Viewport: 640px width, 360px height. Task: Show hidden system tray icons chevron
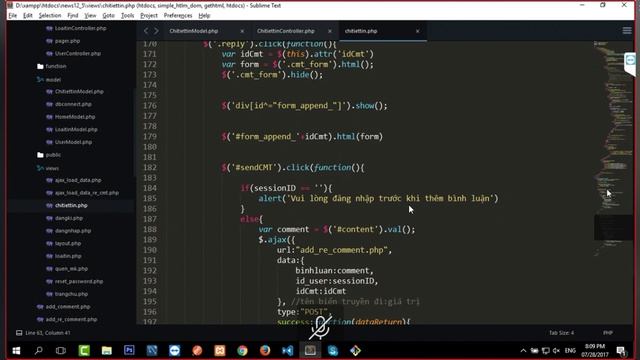523,351
